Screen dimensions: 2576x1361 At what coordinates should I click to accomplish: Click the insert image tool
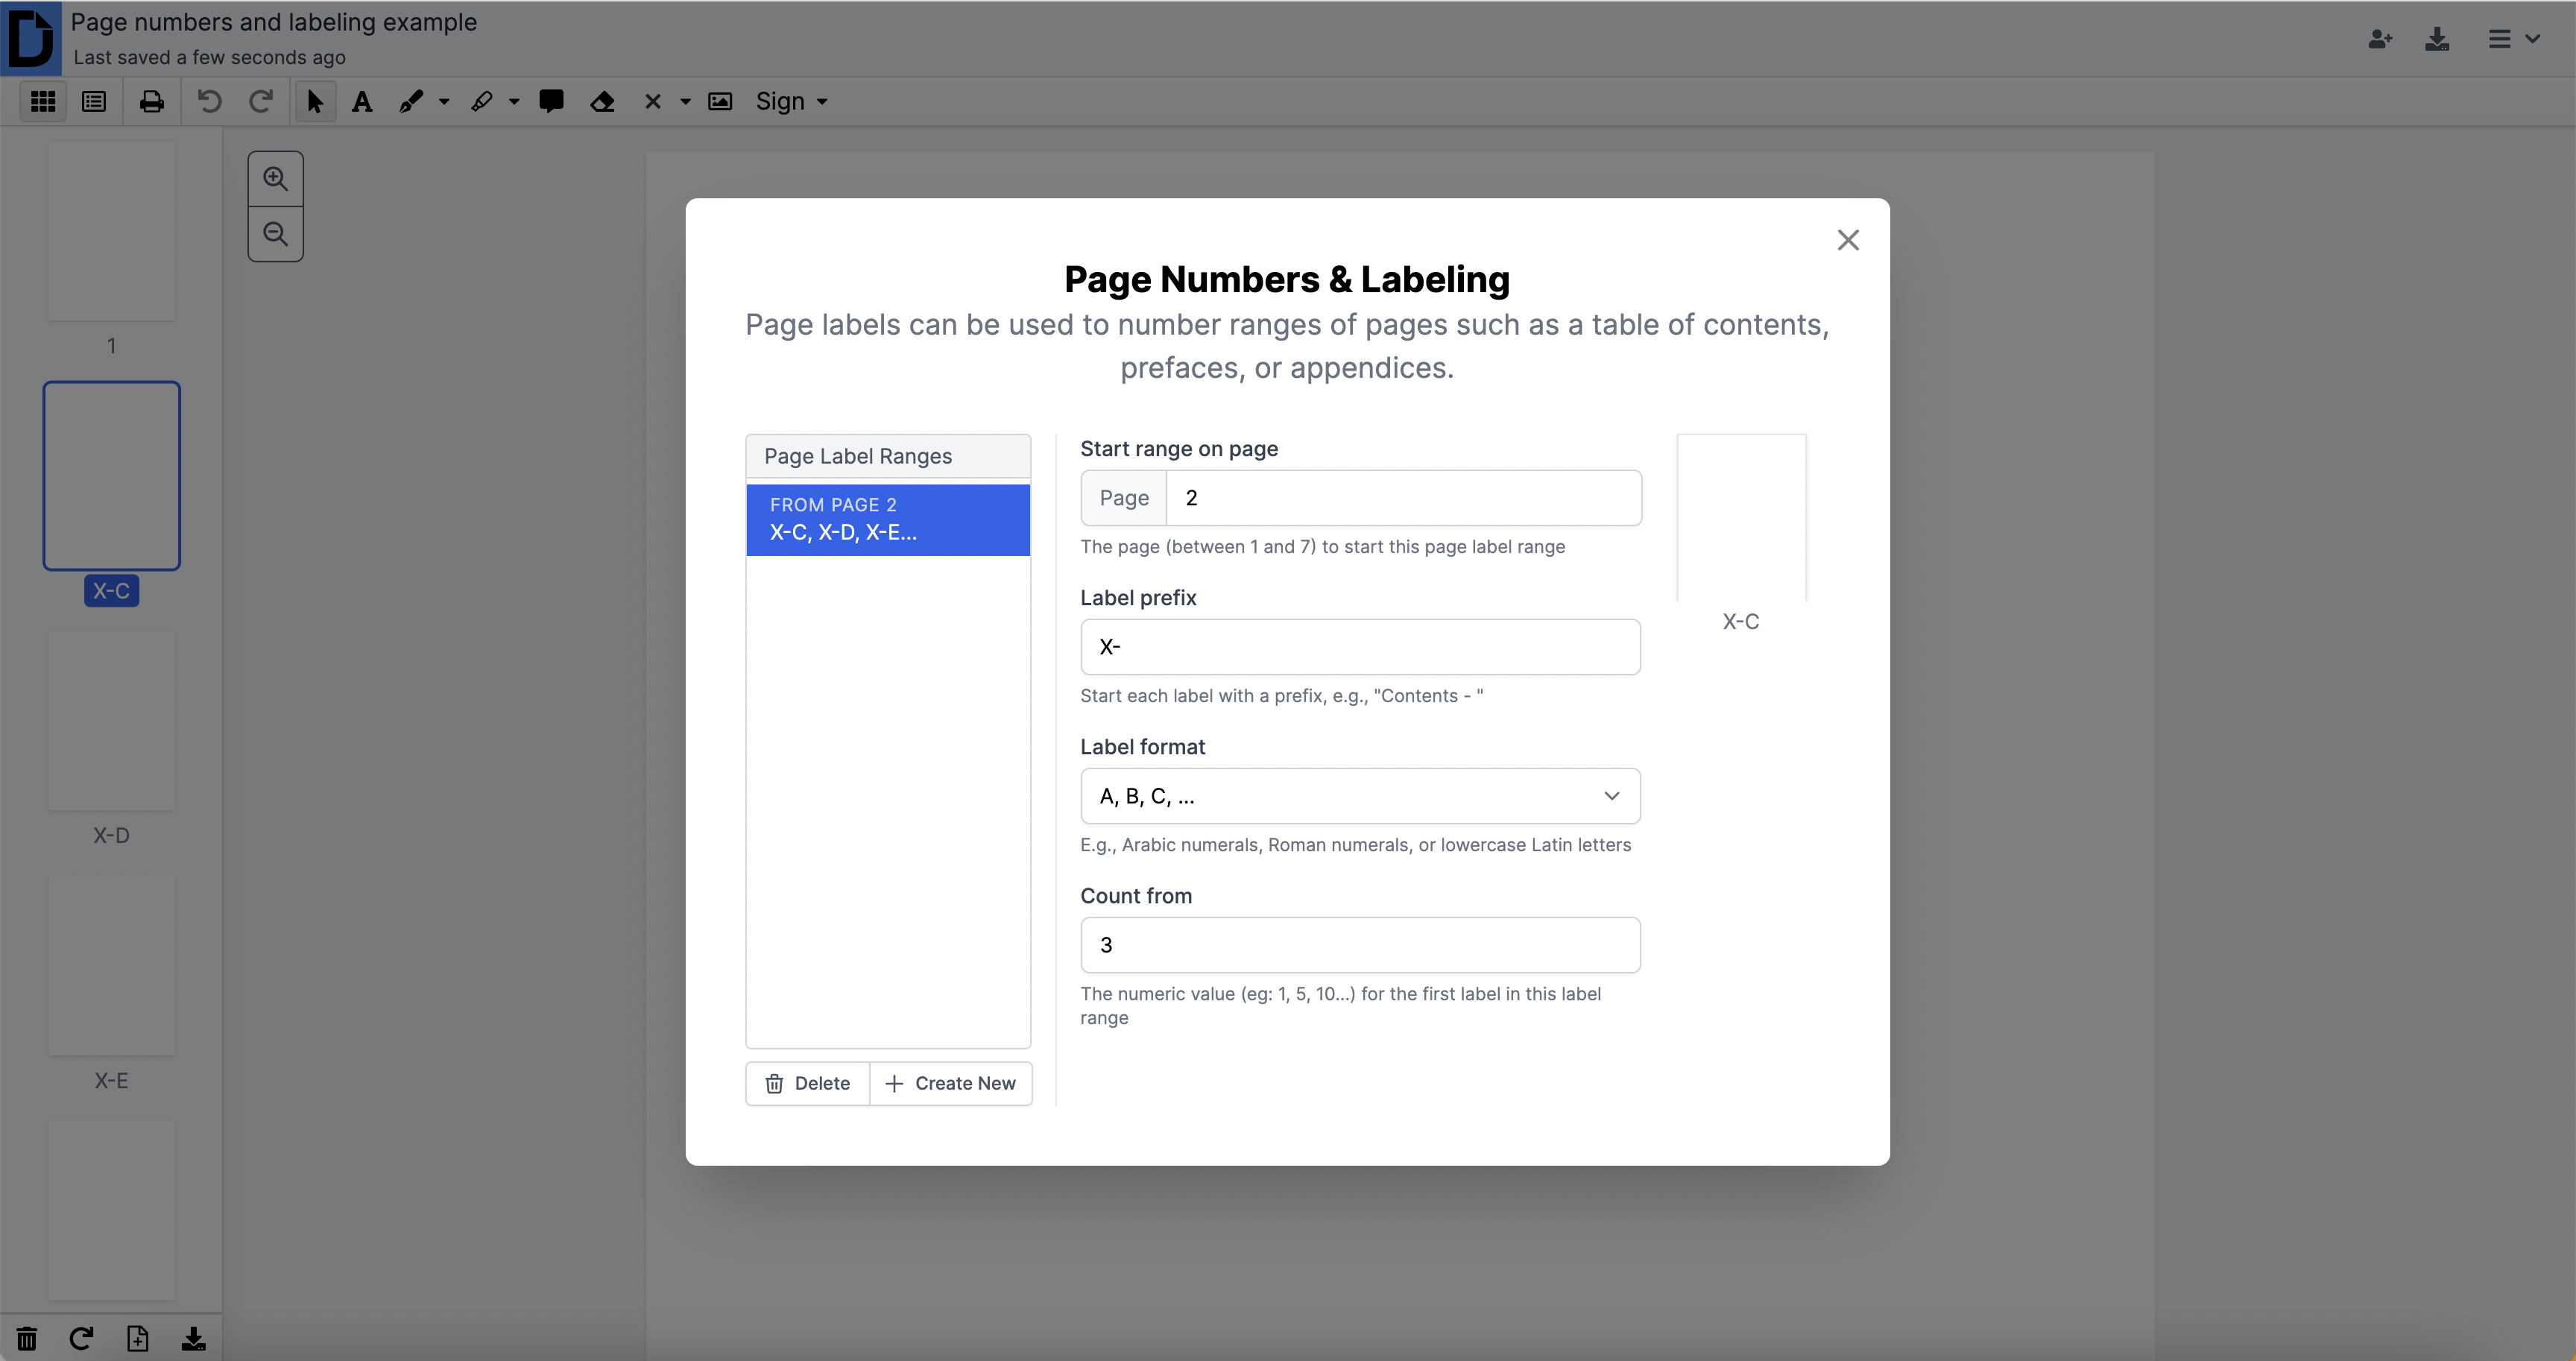[x=720, y=102]
